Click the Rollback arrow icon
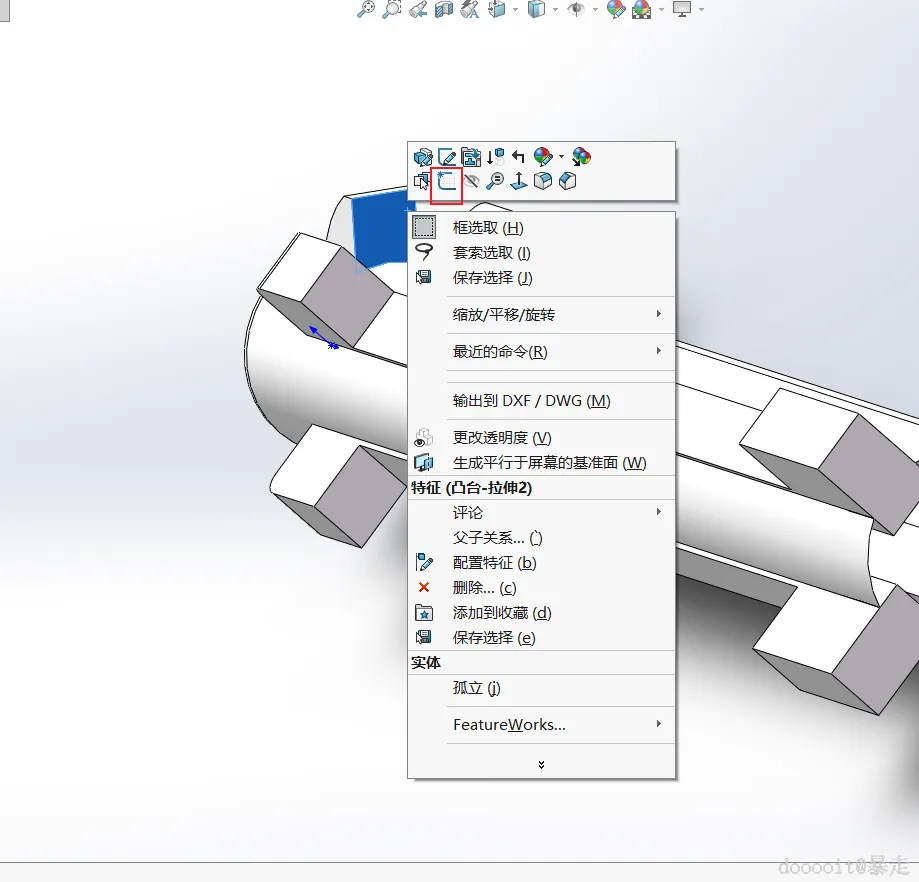 coord(518,156)
